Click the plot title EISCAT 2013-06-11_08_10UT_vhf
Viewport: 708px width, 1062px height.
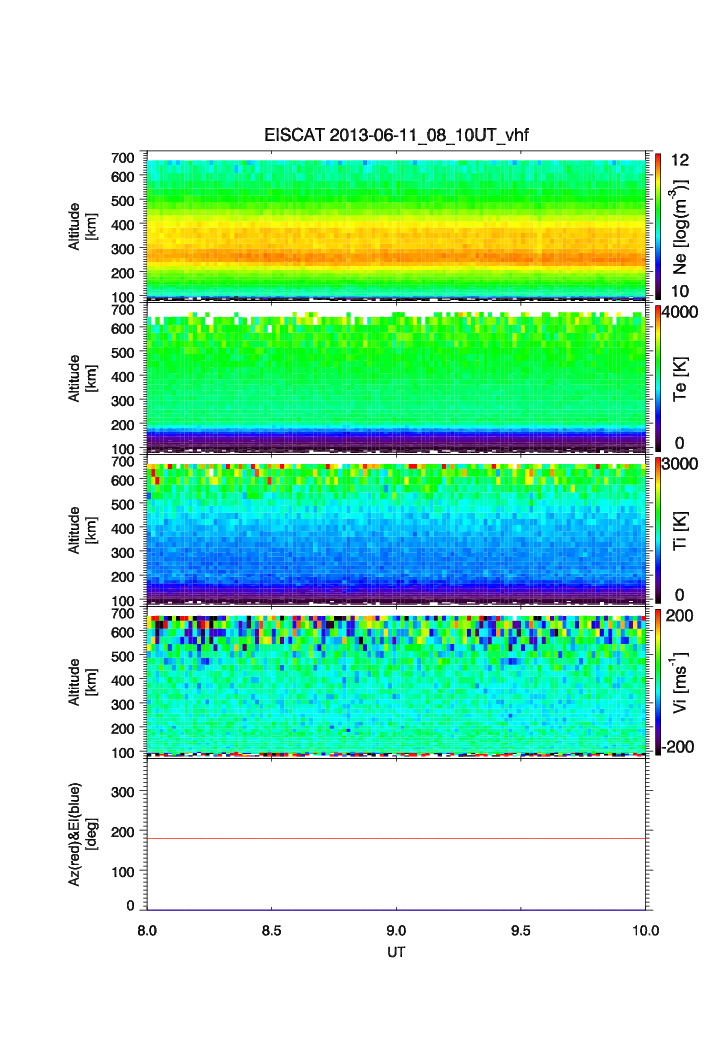tap(396, 138)
